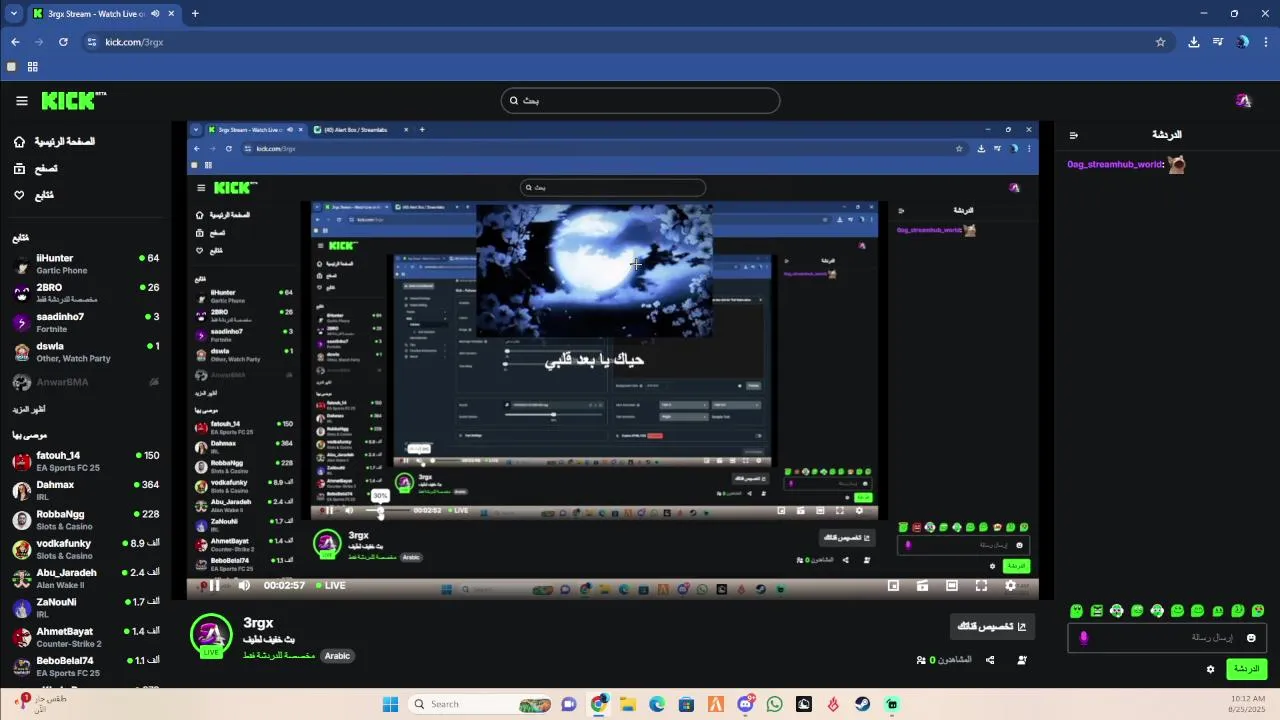Viewport: 1280px width, 720px height.
Task: Open Chrome tab search dropdown arrow
Action: click(x=13, y=14)
